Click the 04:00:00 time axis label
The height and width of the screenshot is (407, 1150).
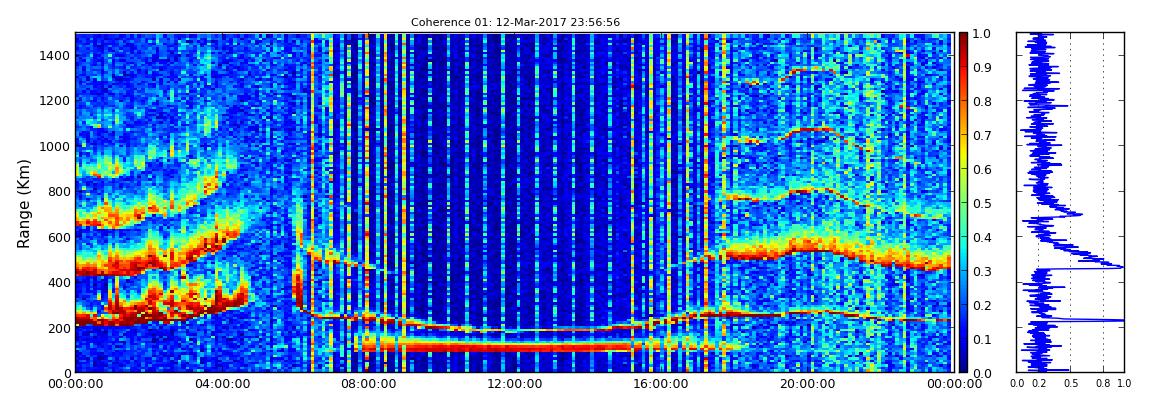[221, 384]
